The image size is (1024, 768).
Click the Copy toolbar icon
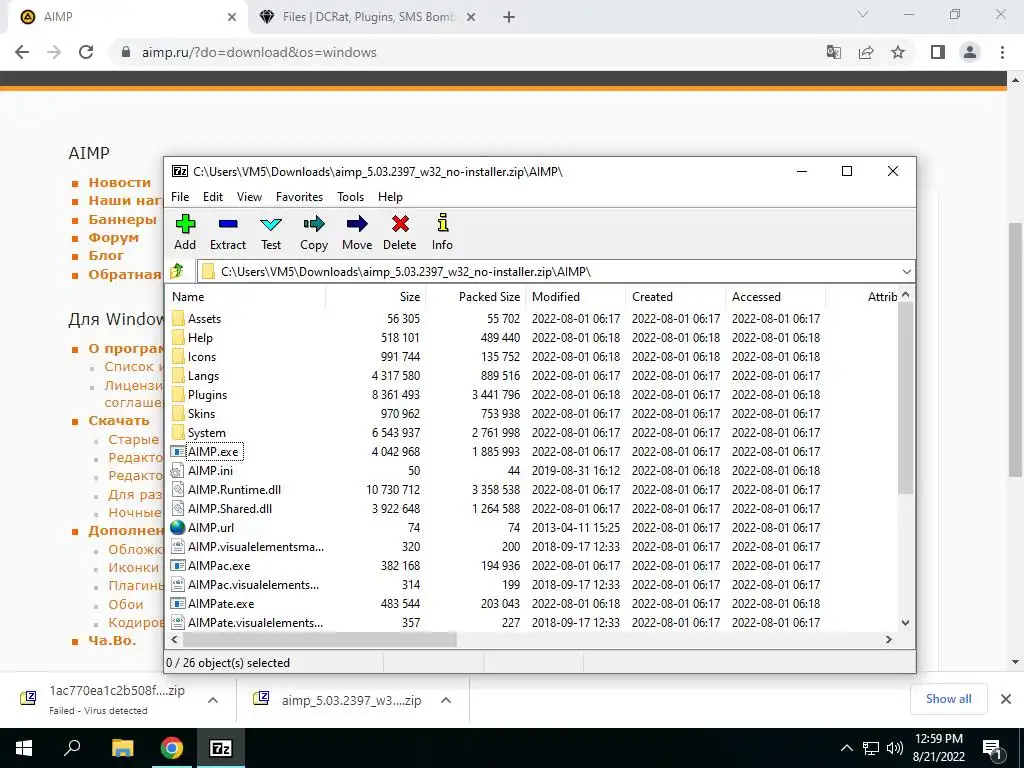click(313, 224)
